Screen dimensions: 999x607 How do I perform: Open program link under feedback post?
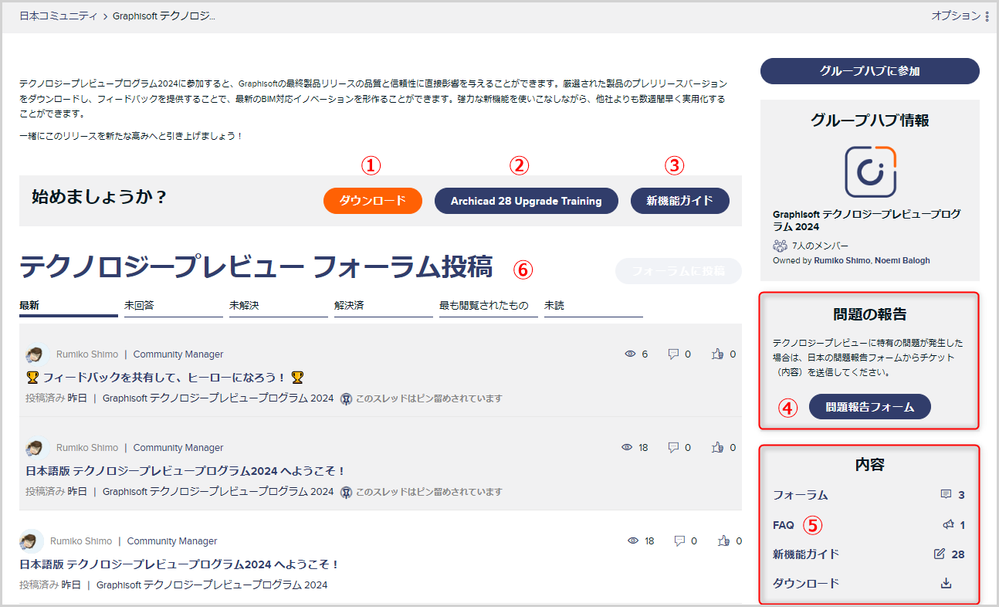pos(218,399)
